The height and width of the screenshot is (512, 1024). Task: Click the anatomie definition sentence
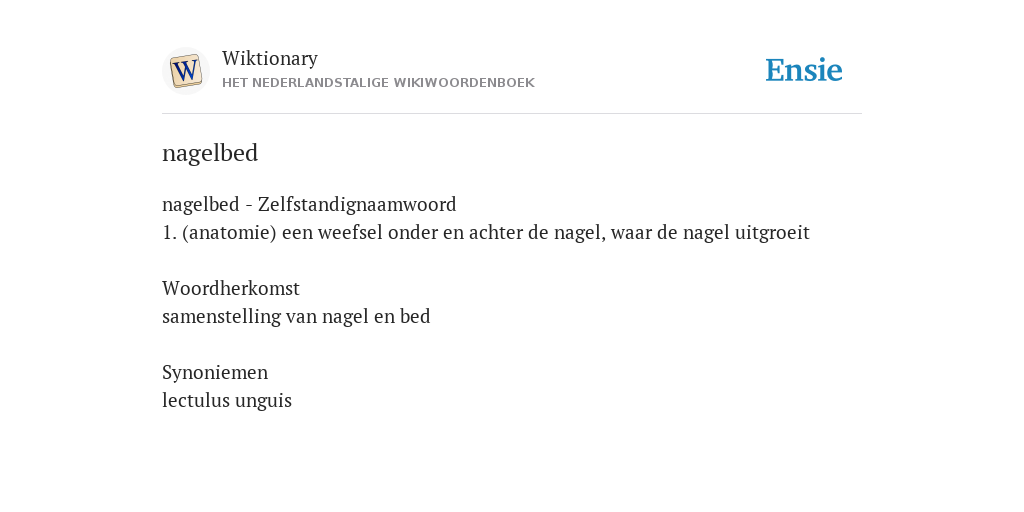pyautogui.click(x=486, y=232)
